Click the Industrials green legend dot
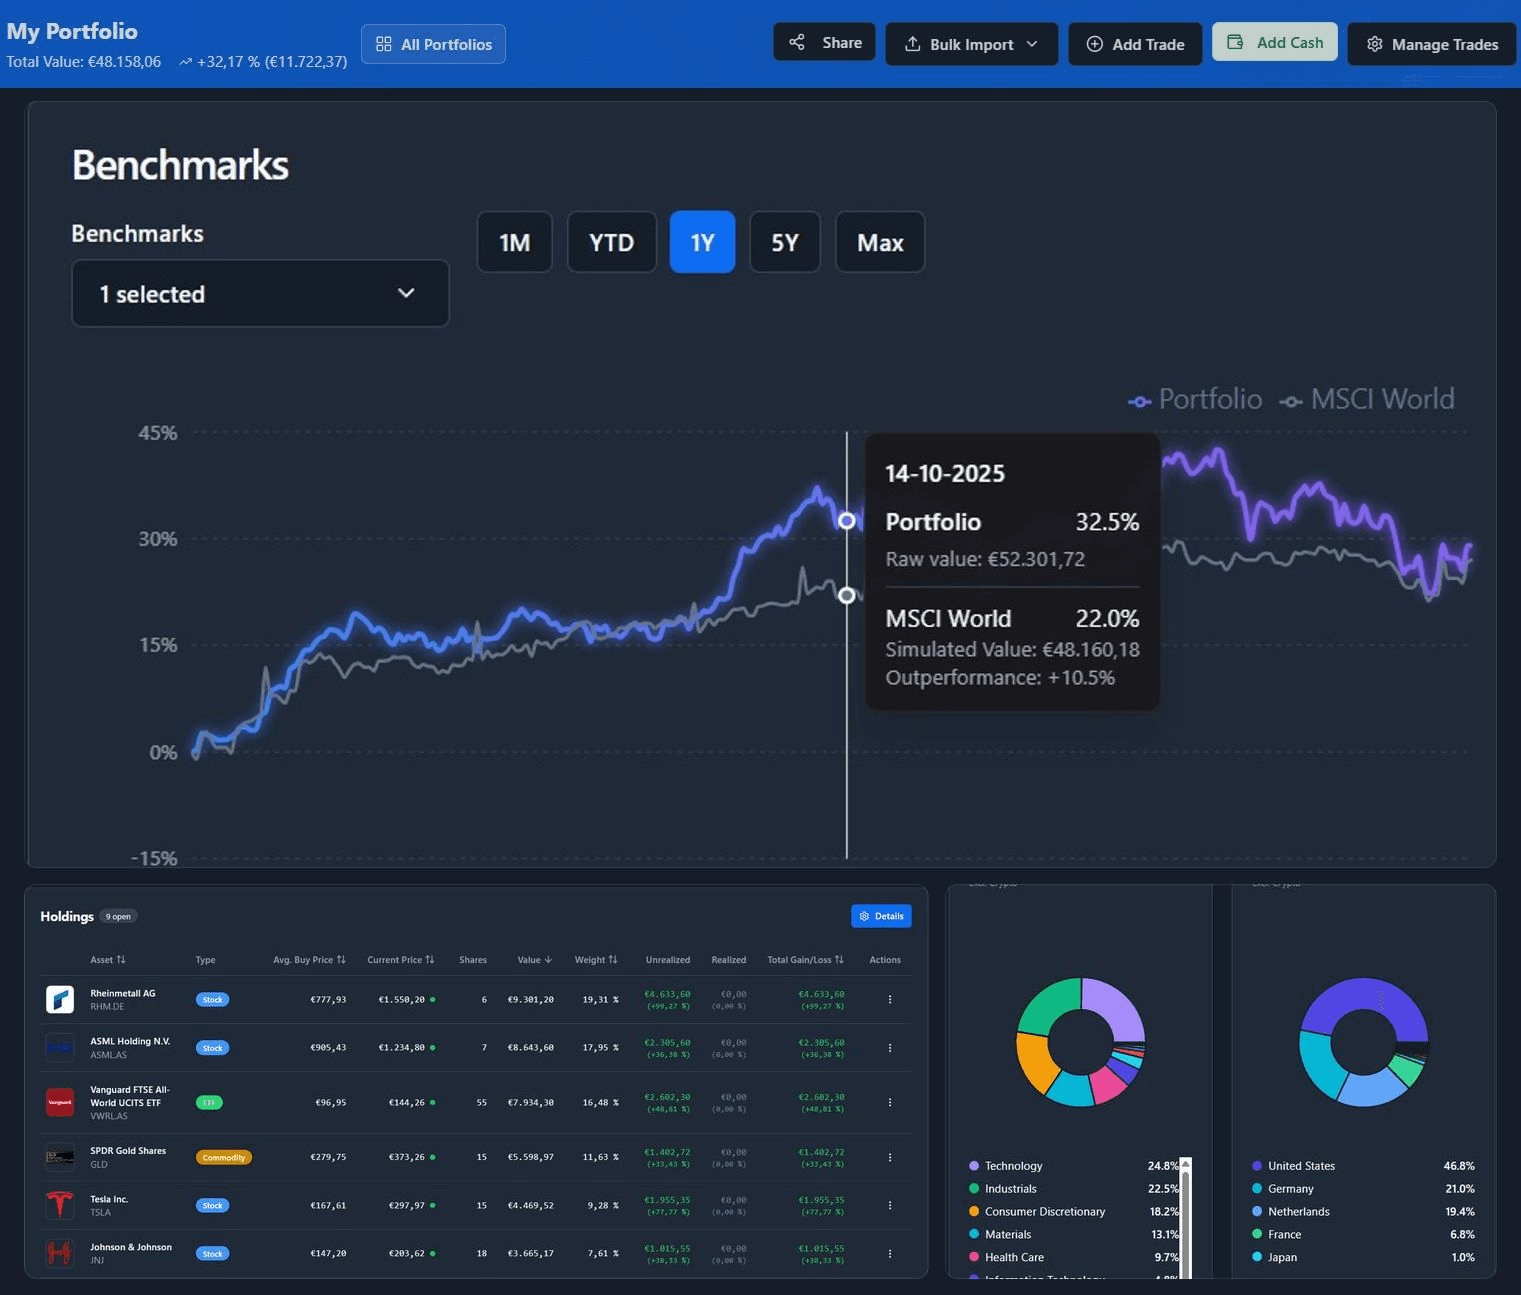Screen dimensions: 1521x1295 pos(974,1189)
